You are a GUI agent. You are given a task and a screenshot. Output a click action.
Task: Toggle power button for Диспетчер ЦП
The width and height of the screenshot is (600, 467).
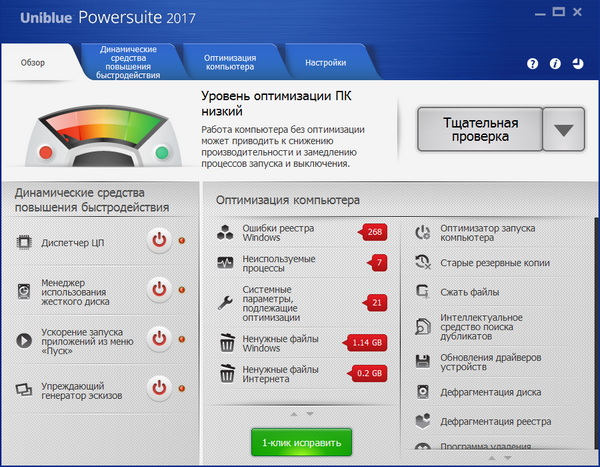click(159, 241)
